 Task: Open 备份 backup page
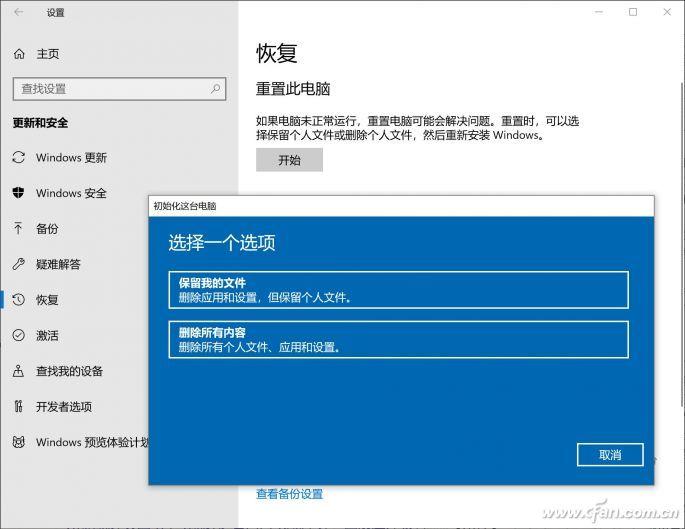pos(47,228)
